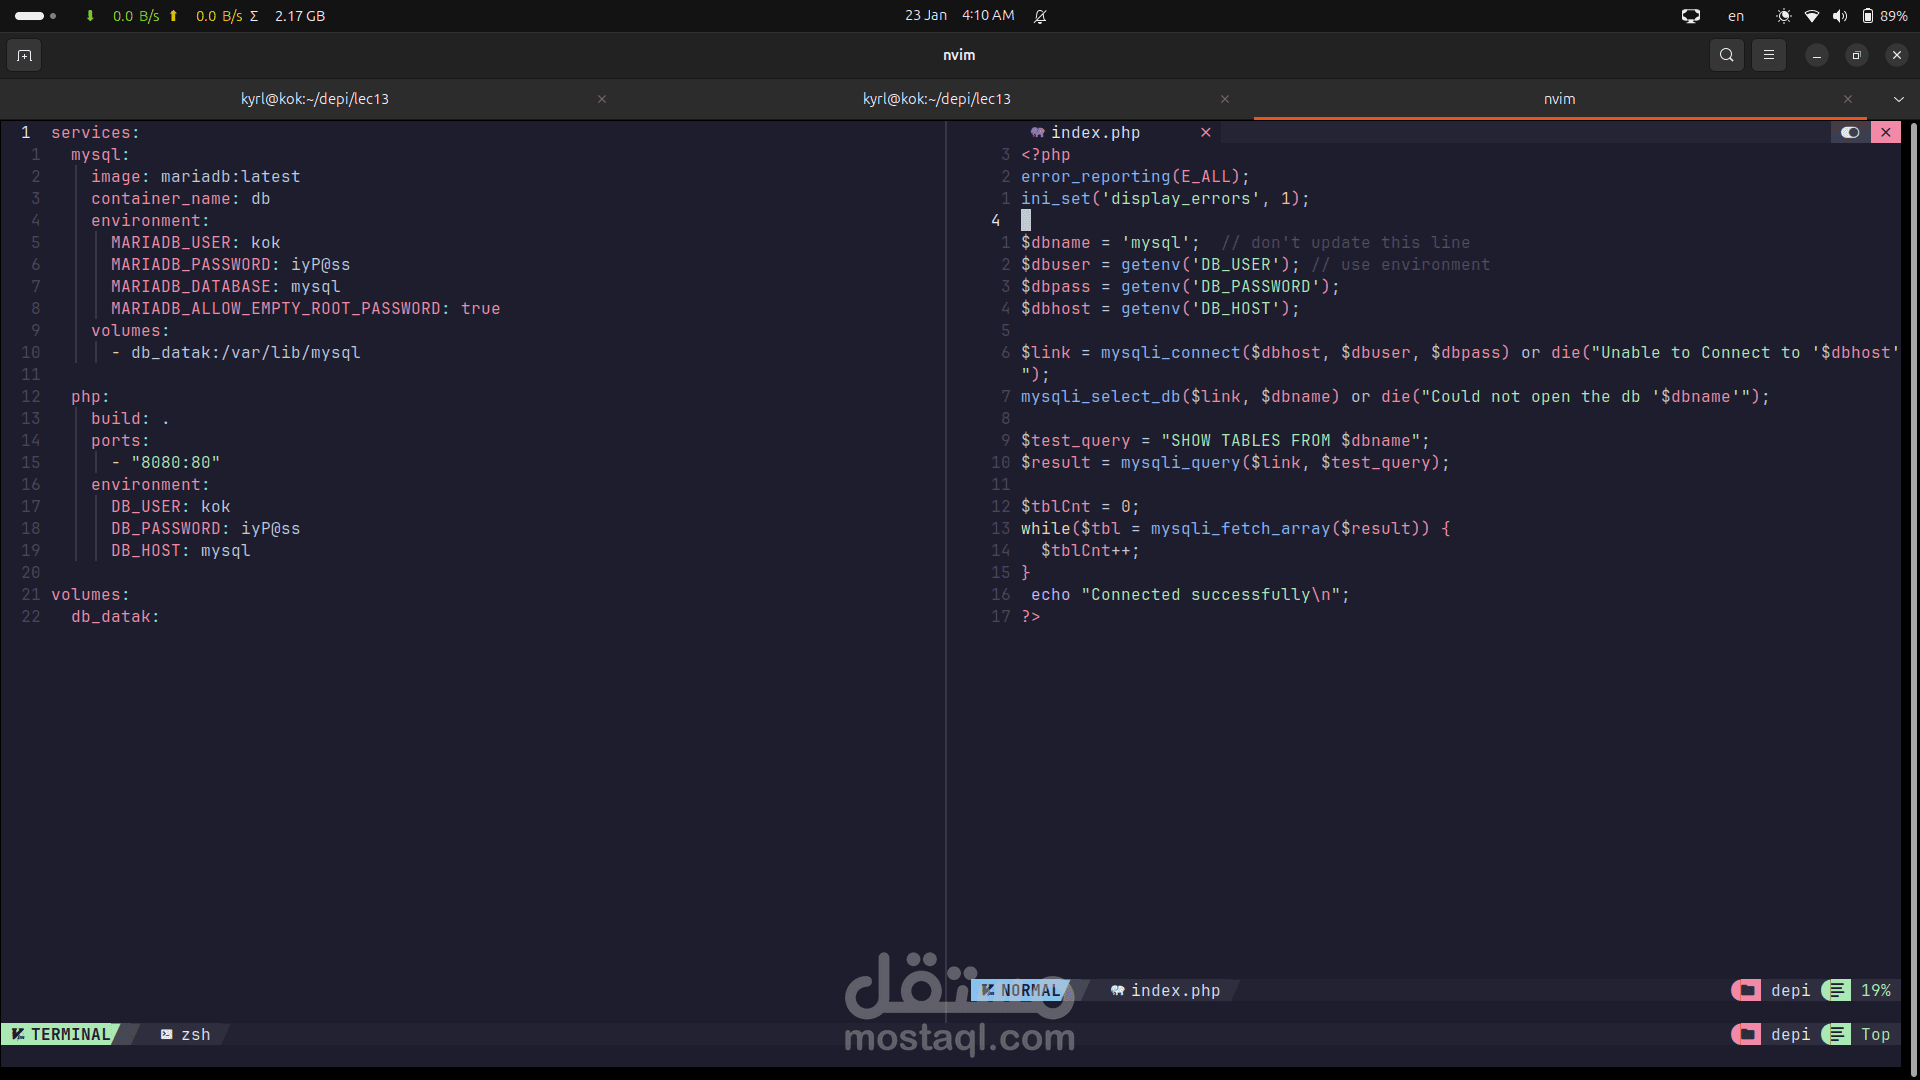Click the Top position indicator in the terminal statusline
Screen dimensions: 1920x1080
pyautogui.click(x=1875, y=1034)
